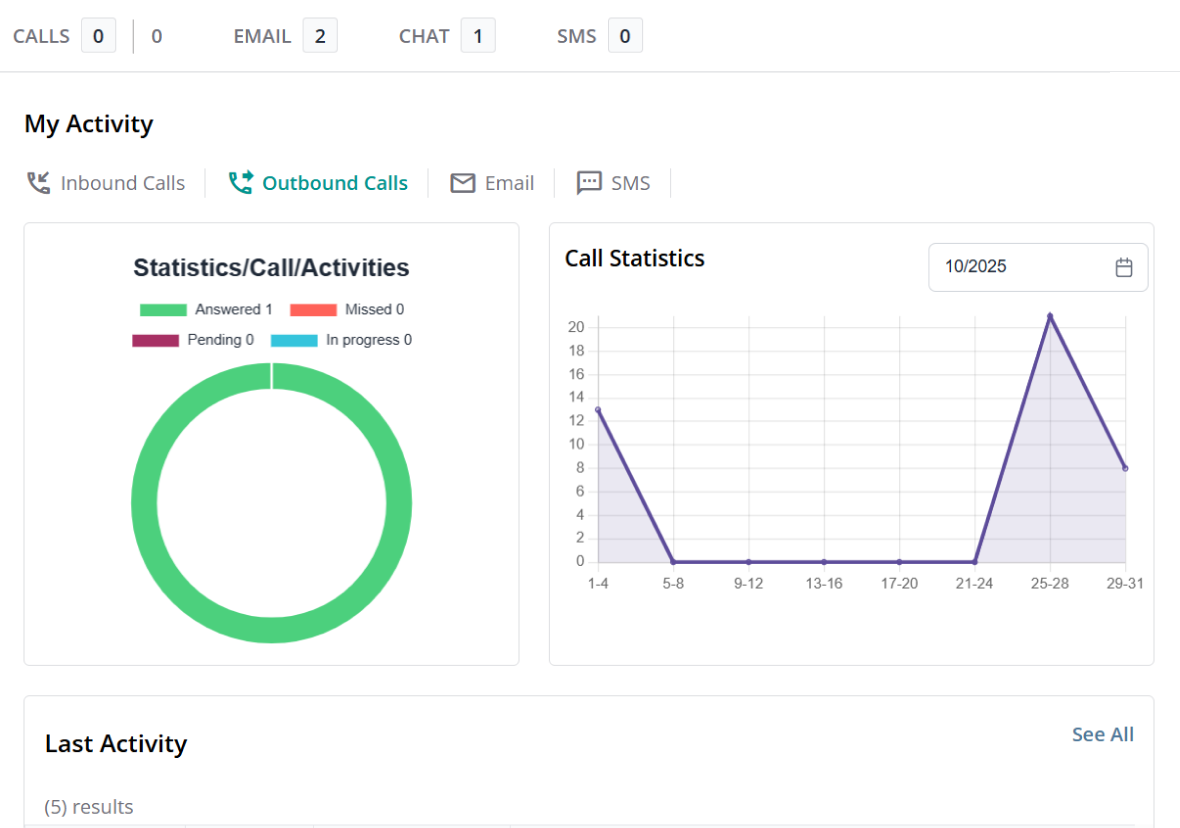1180x828 pixels.
Task: Click the In progress blue color swatch
Action: click(x=294, y=340)
